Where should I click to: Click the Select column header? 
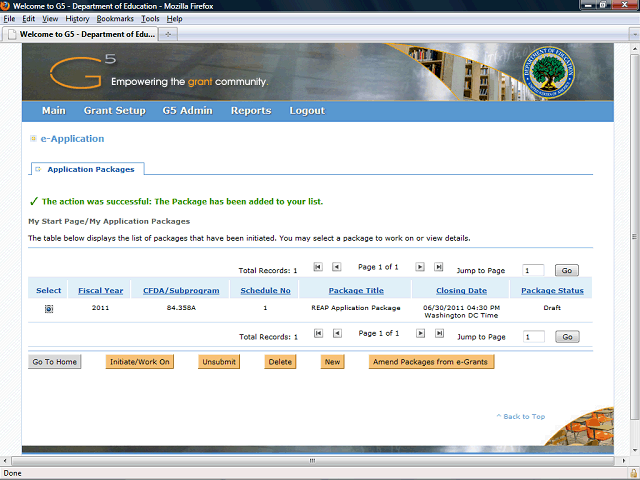49,291
